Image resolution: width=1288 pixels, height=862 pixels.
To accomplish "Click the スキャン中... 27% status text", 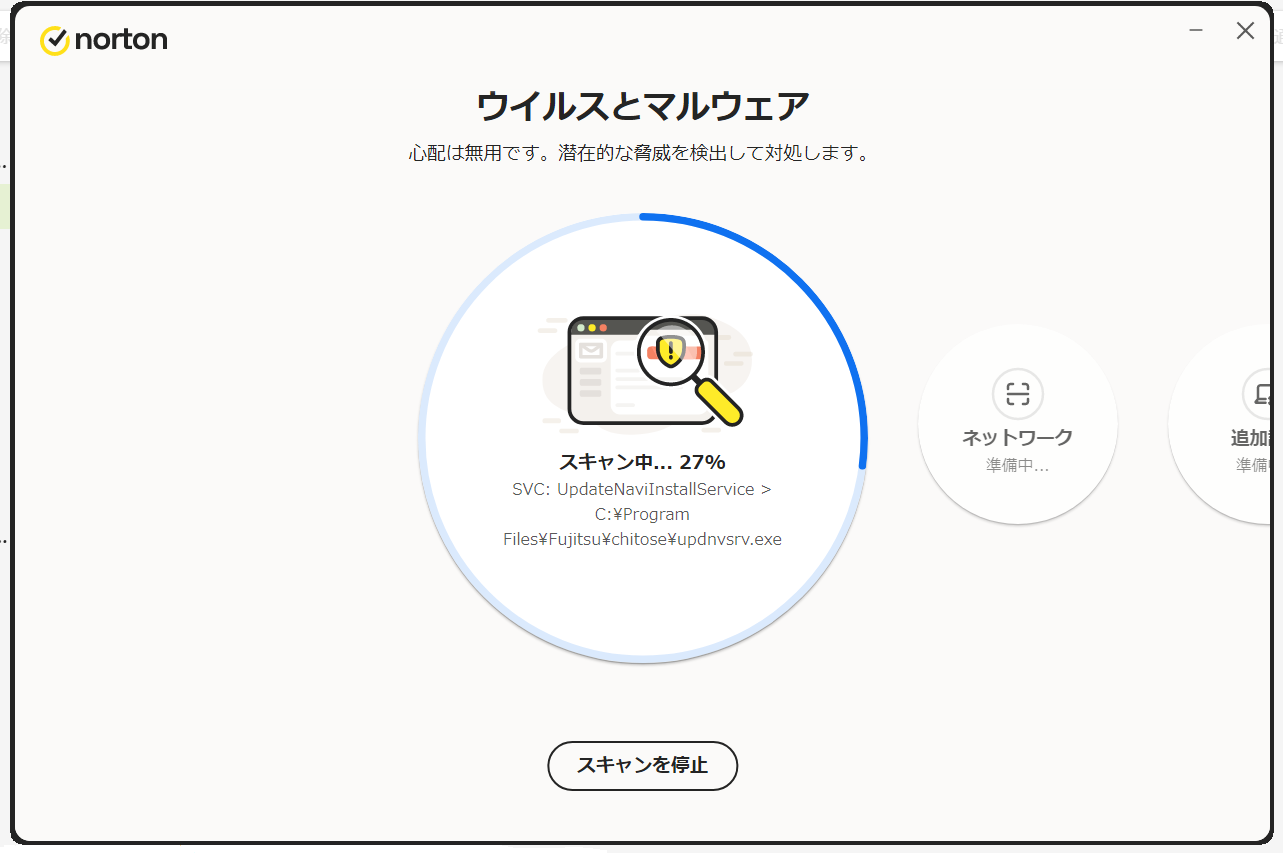I will click(642, 462).
